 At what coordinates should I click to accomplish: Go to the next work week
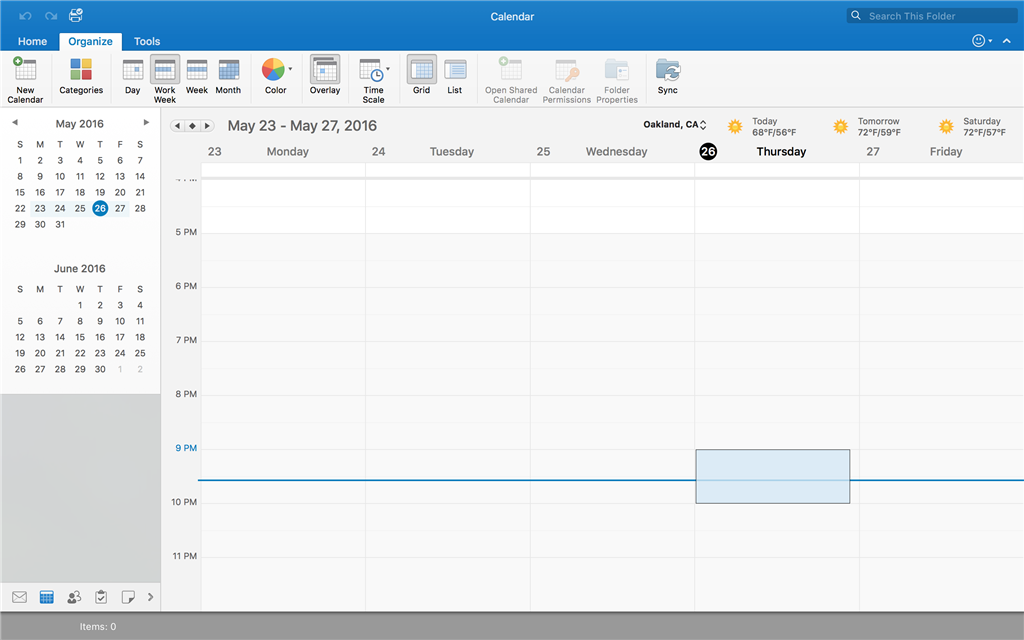pos(208,125)
